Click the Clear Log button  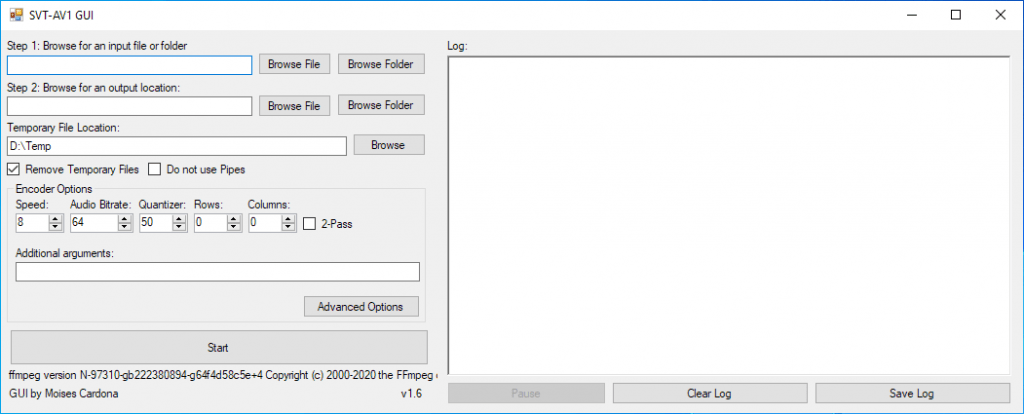click(x=709, y=393)
